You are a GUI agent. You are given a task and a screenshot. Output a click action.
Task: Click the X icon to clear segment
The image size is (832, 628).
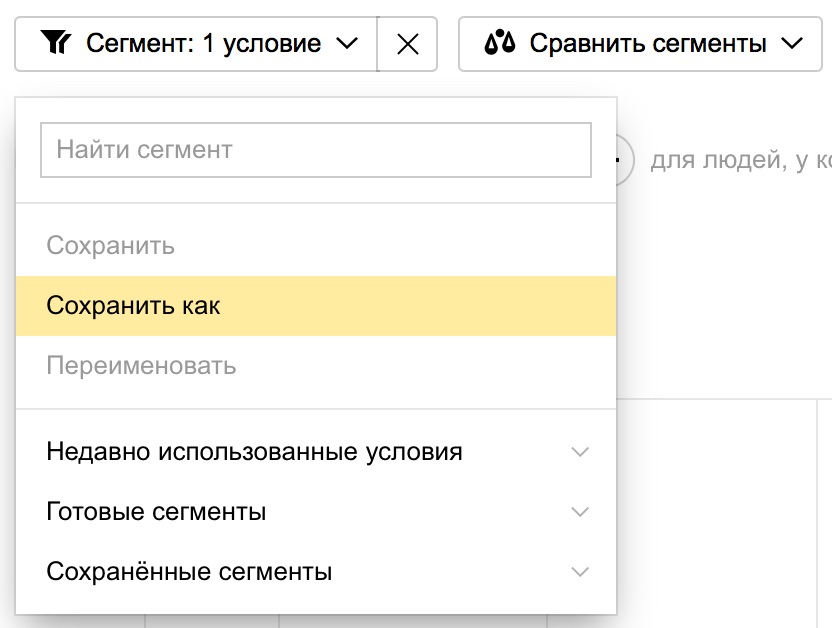pos(407,43)
